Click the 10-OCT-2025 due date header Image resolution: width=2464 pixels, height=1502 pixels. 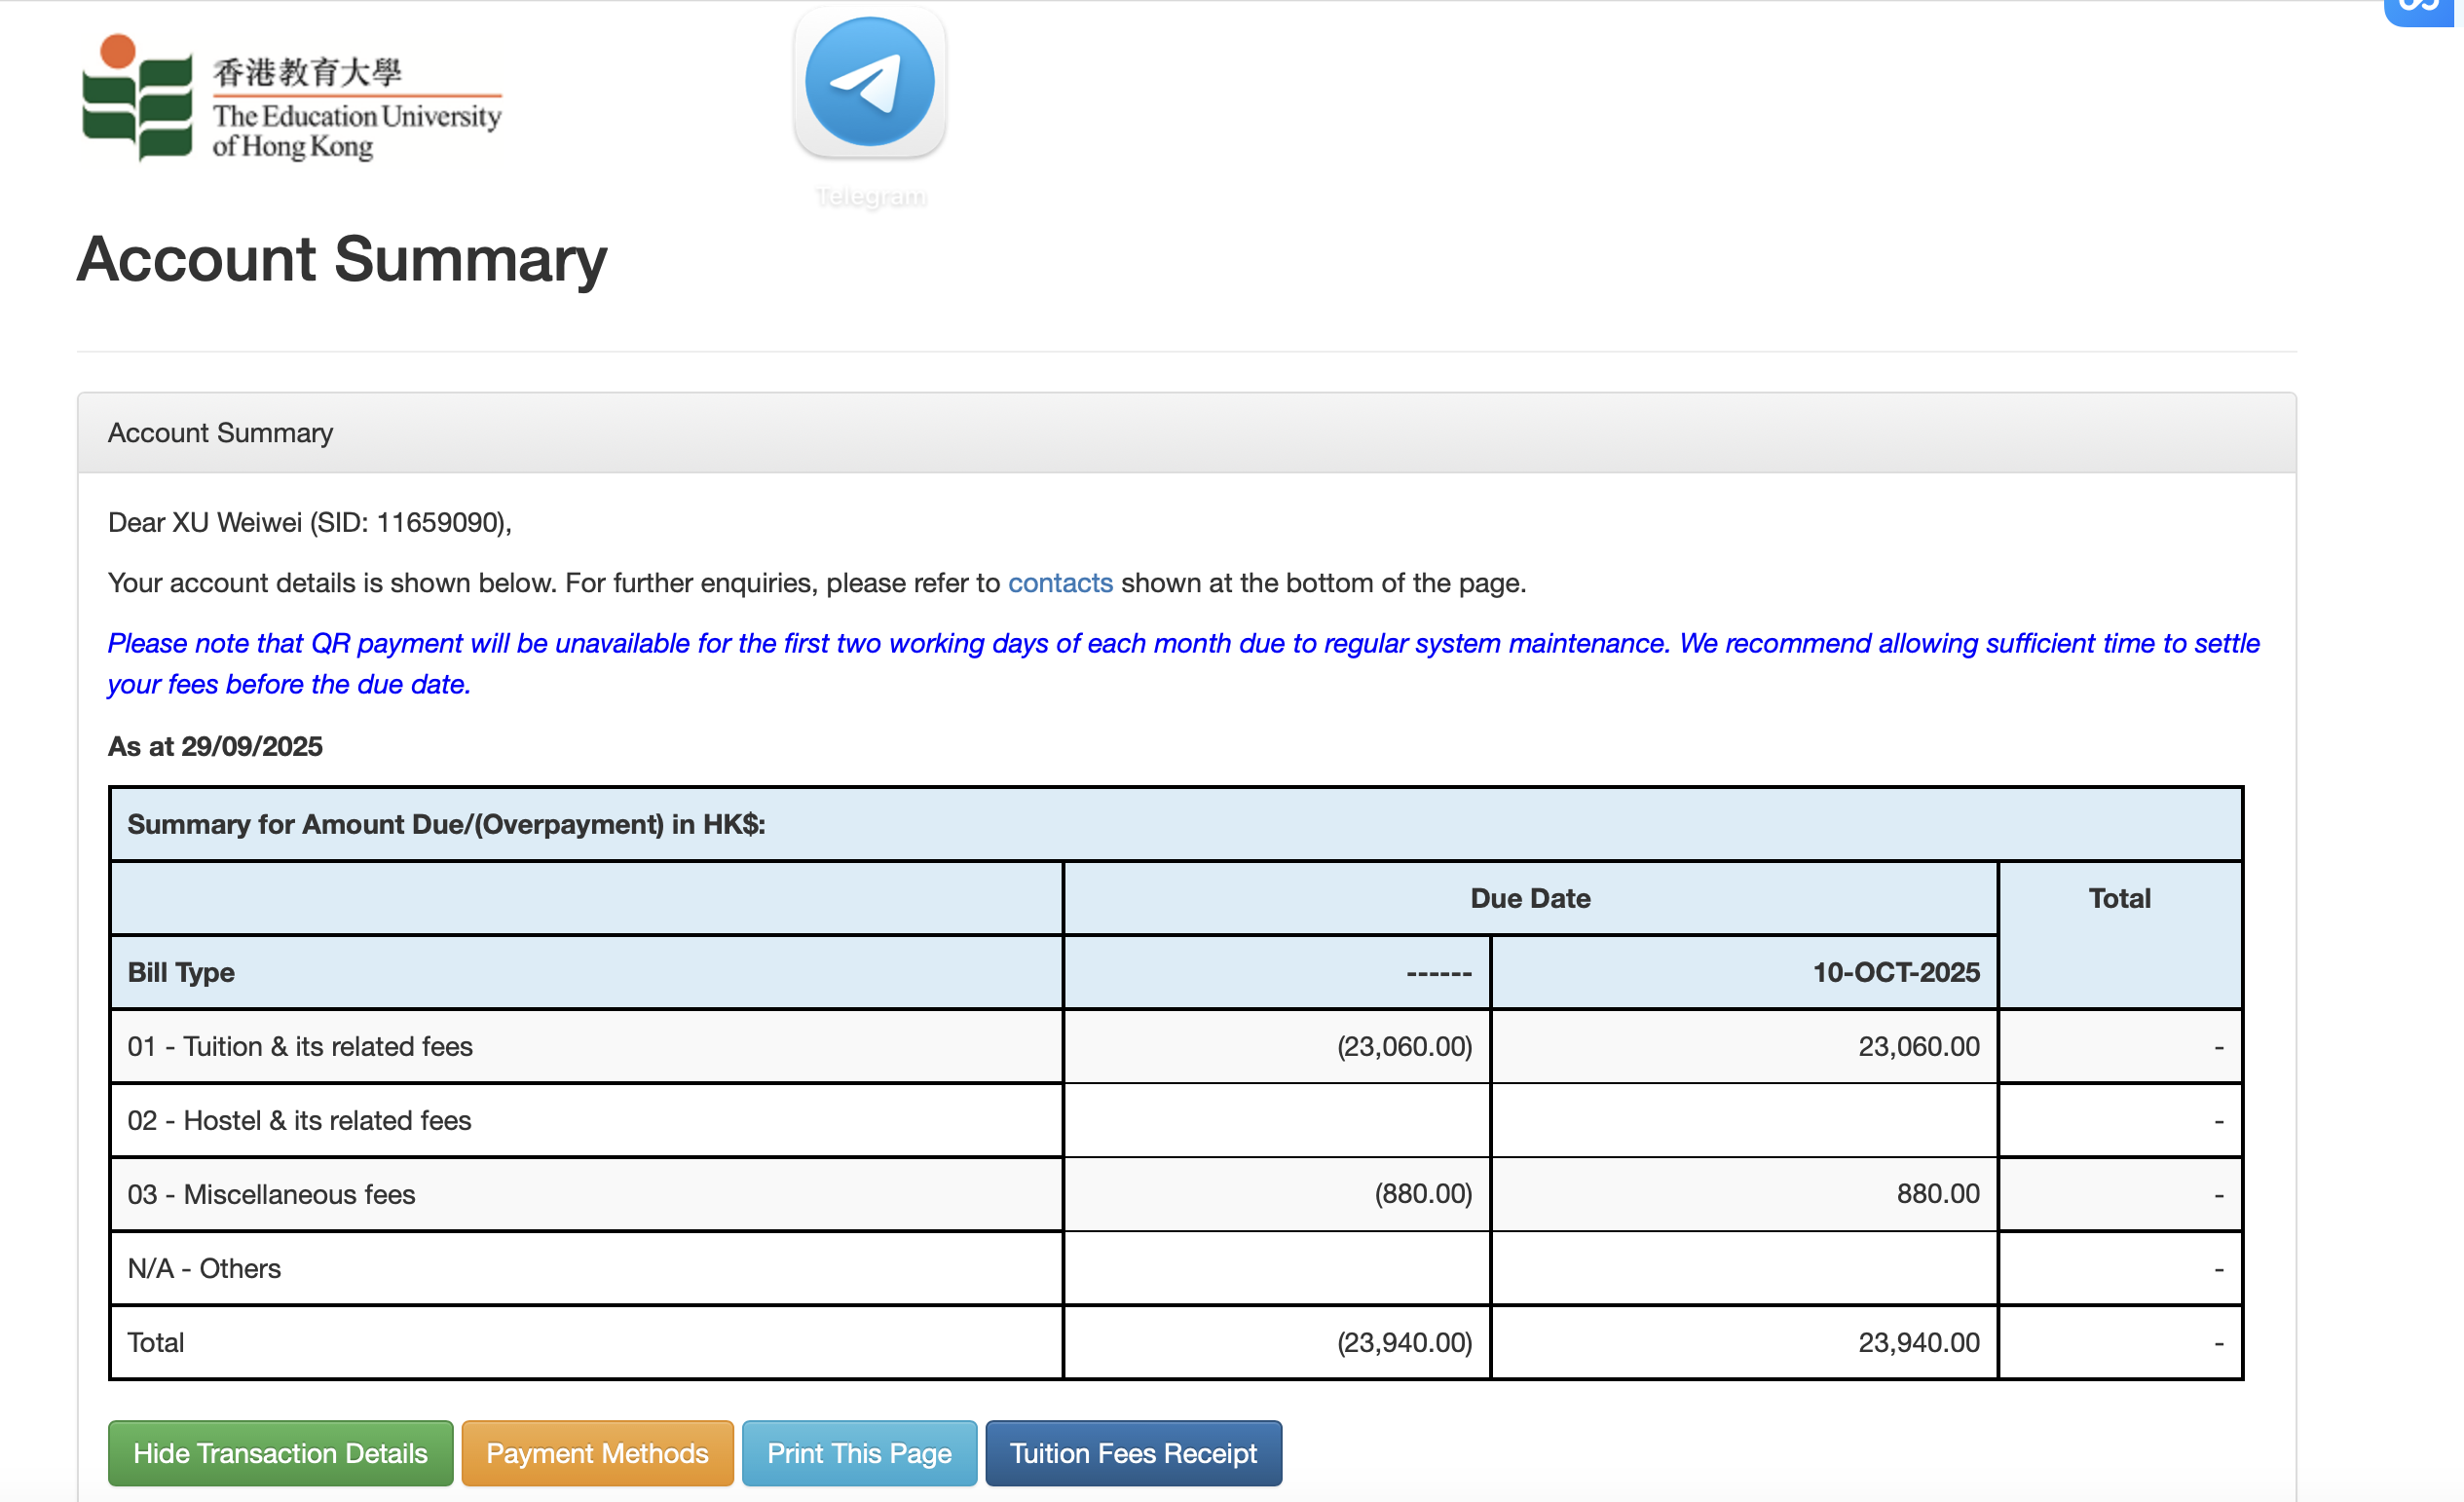coord(1895,972)
